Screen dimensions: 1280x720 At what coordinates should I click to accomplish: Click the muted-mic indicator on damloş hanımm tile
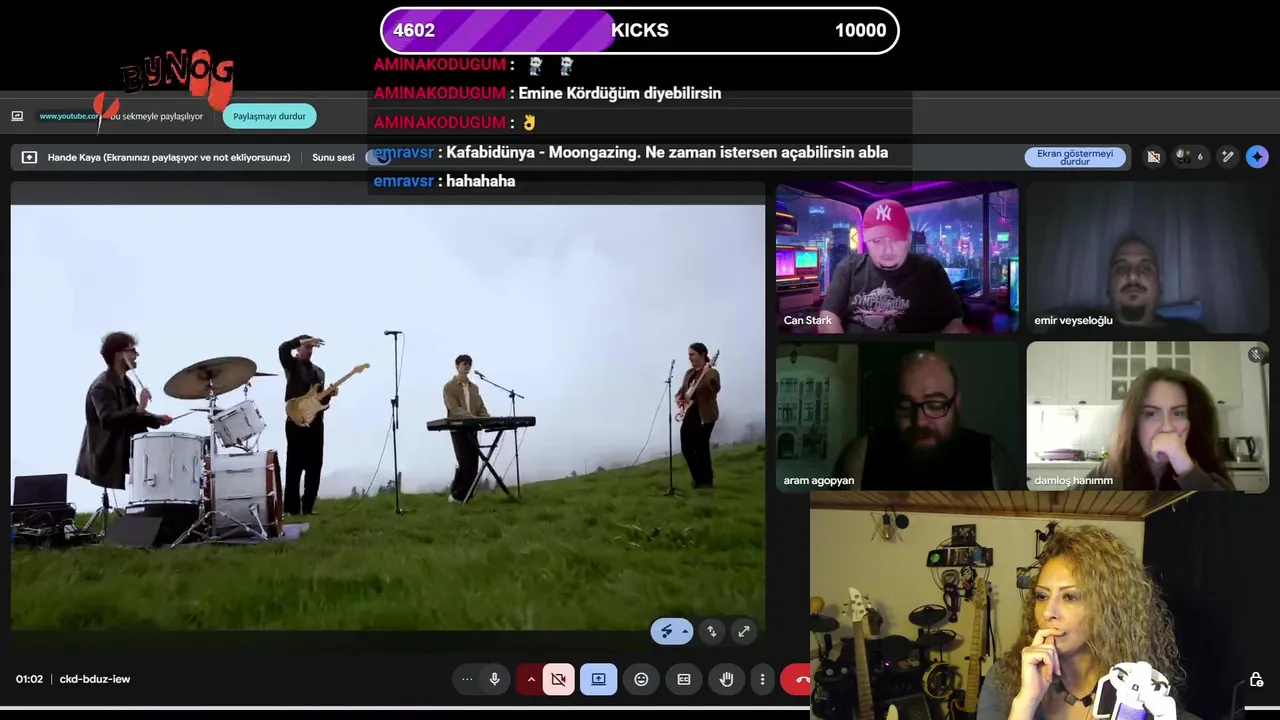click(1256, 354)
